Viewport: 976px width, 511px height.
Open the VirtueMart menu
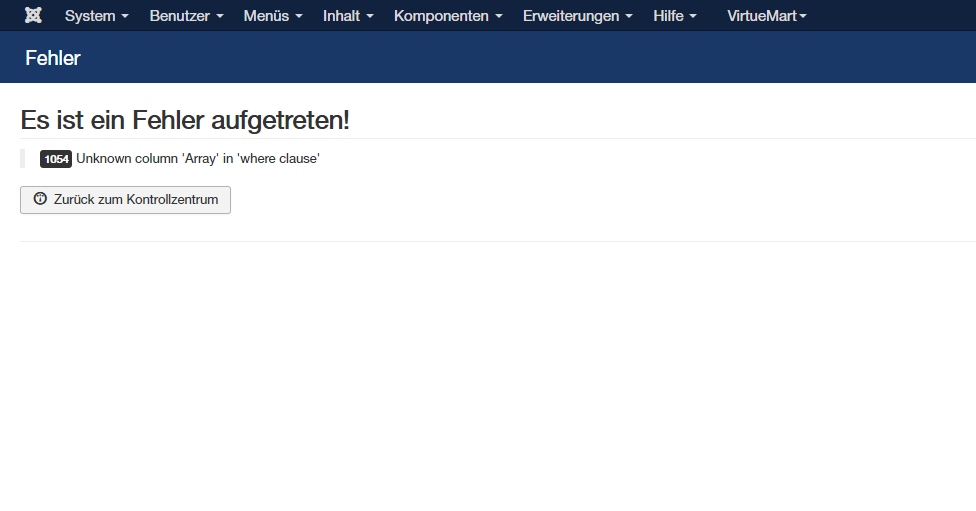coord(766,16)
